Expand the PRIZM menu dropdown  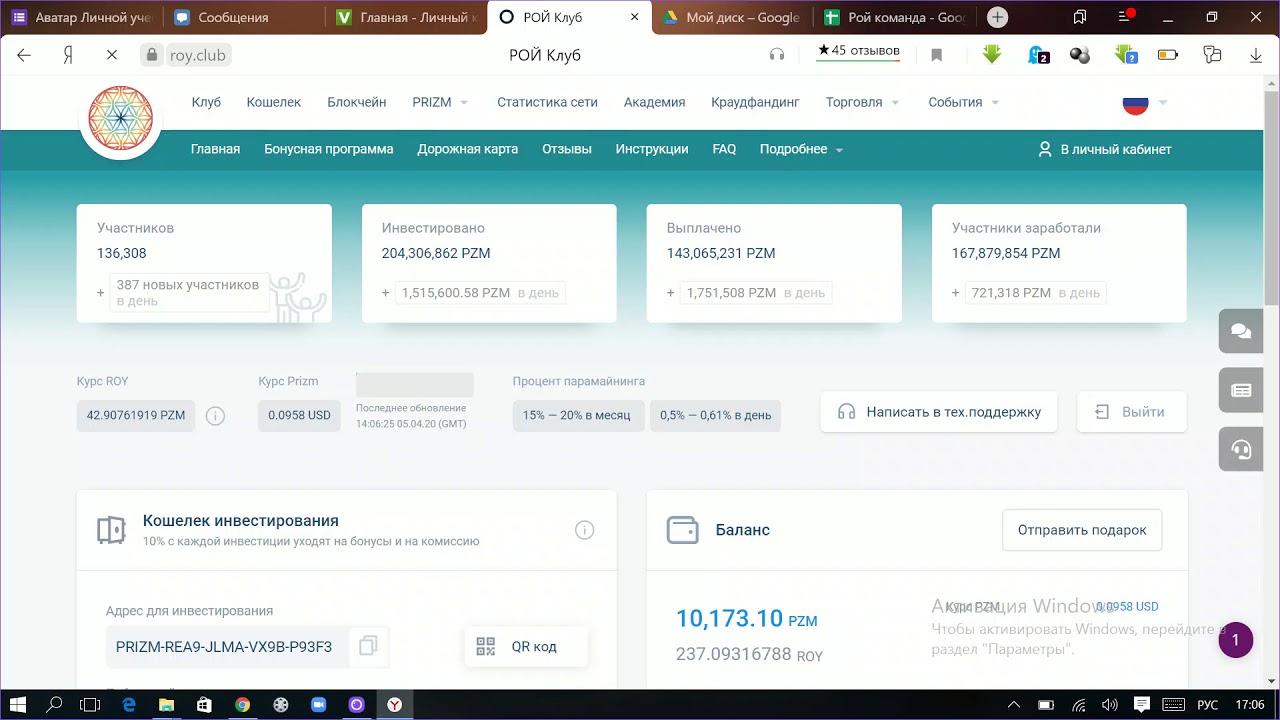point(440,102)
